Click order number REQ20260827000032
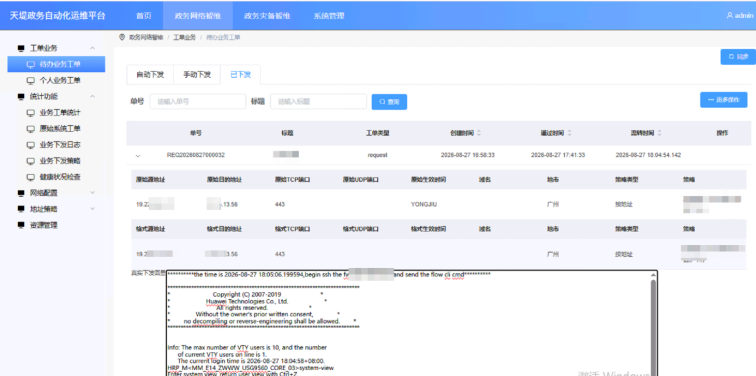 [196, 155]
